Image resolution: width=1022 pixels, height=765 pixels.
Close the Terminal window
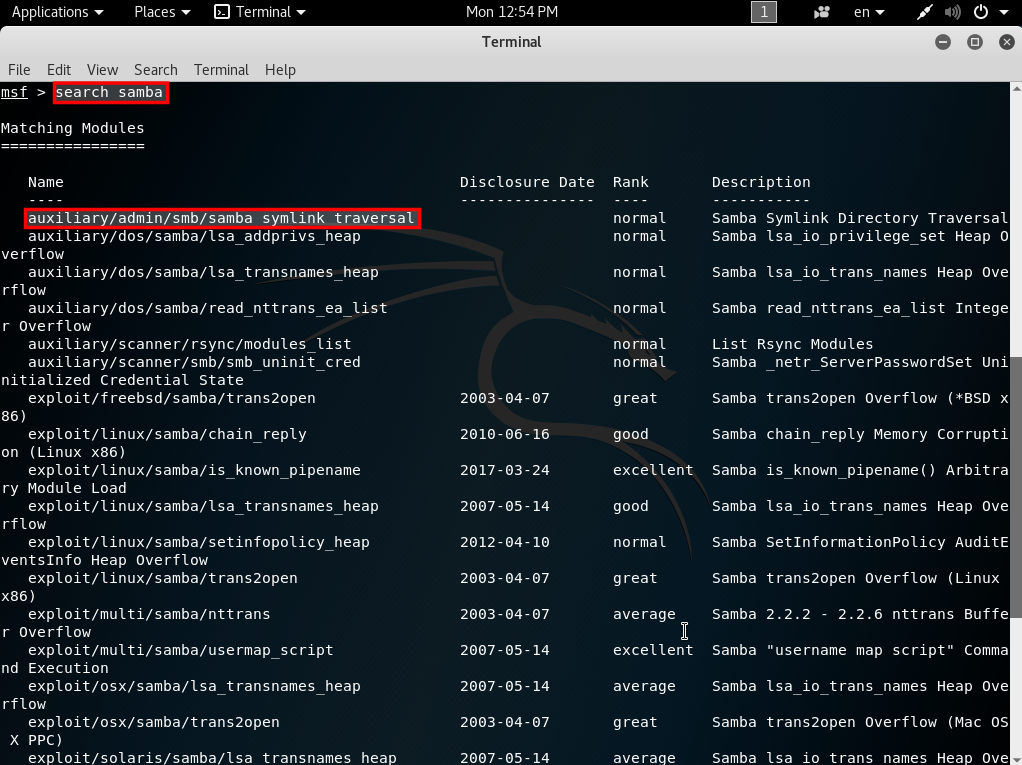pyautogui.click(x=1005, y=42)
